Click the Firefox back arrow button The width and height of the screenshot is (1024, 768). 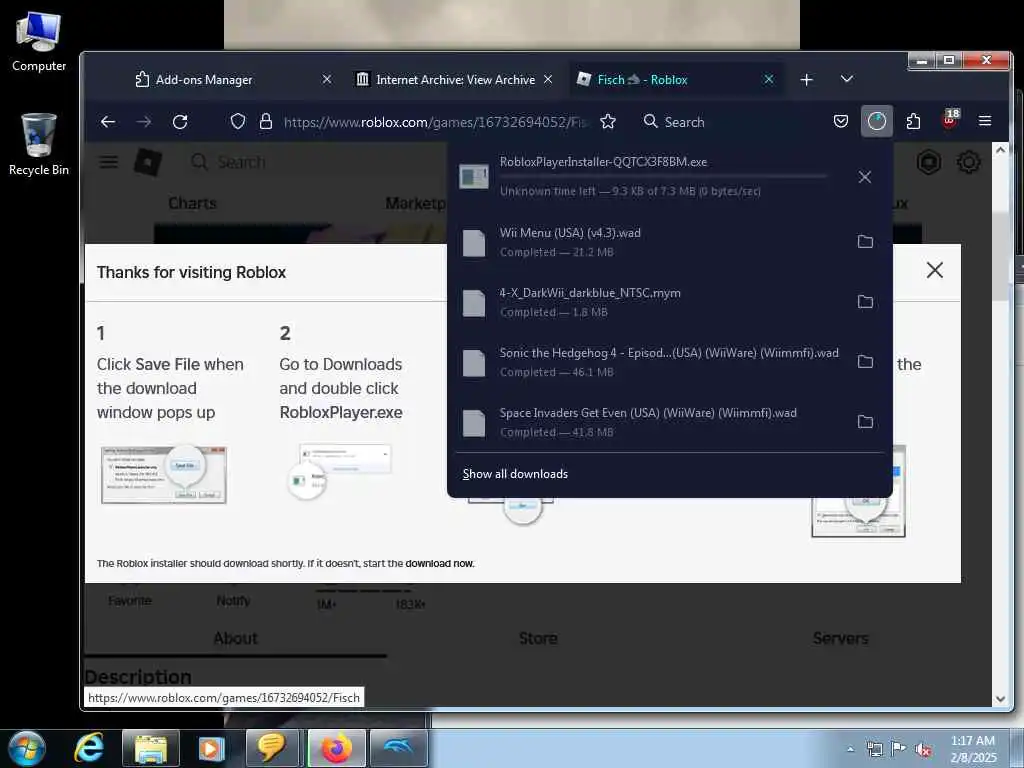(108, 121)
